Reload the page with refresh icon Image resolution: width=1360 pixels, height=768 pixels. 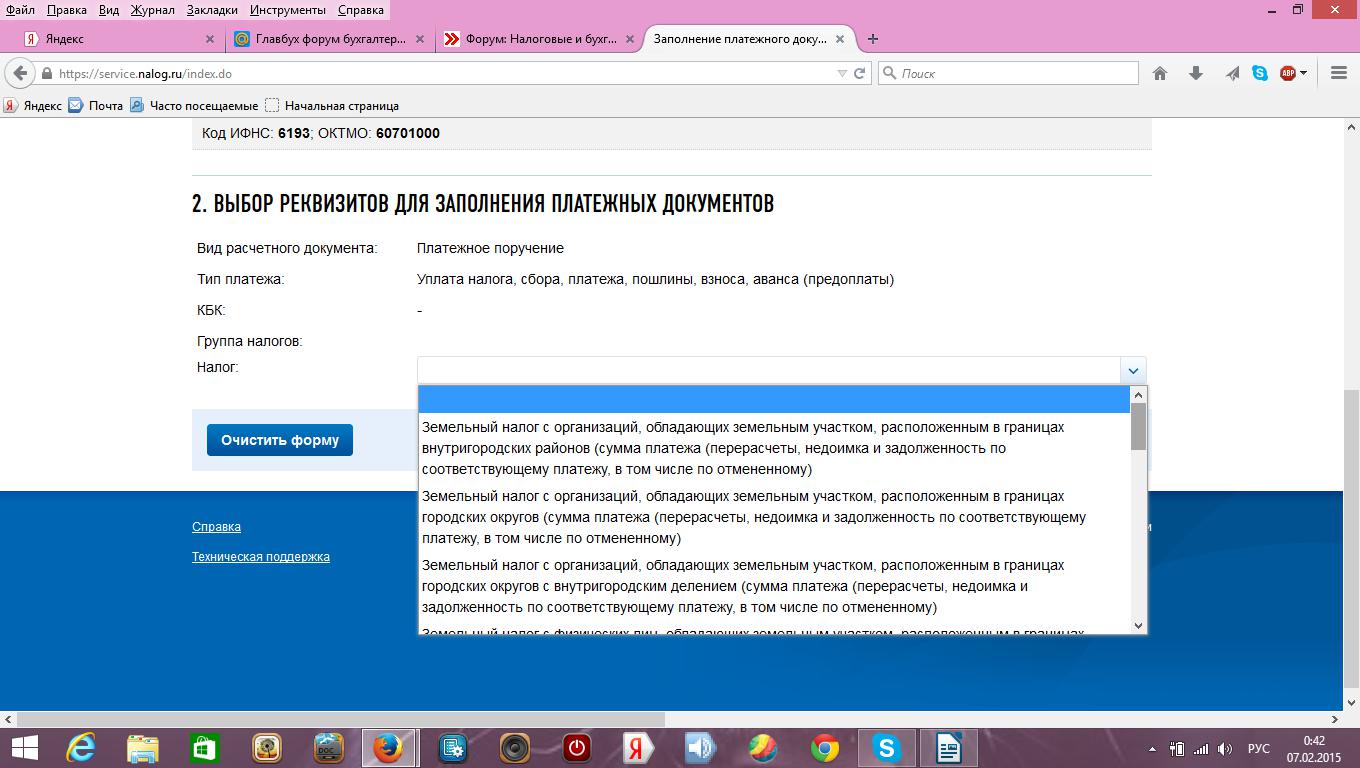859,73
